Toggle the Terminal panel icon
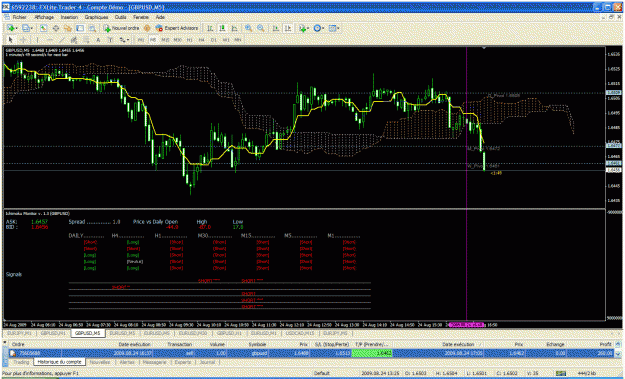 pyautogui.click(x=80, y=28)
